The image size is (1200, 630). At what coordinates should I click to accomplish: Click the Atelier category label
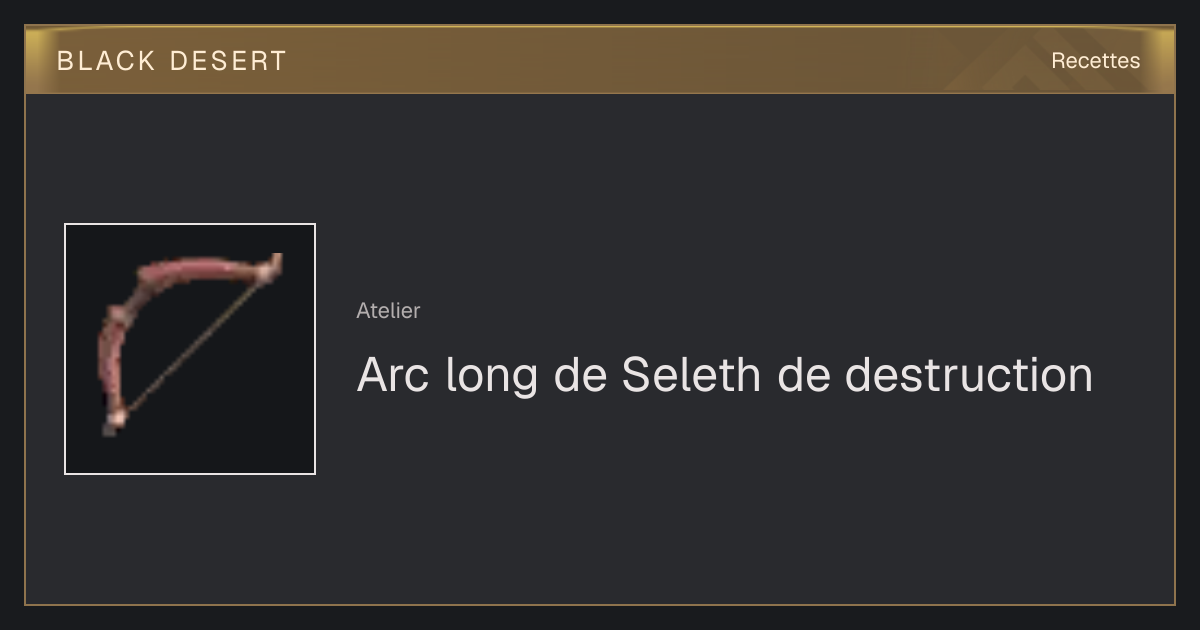tap(388, 311)
